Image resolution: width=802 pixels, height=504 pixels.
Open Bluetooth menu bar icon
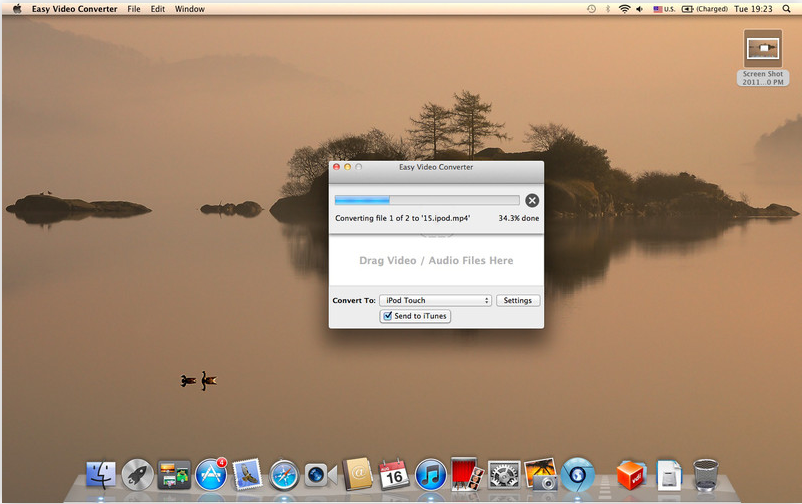coord(608,9)
